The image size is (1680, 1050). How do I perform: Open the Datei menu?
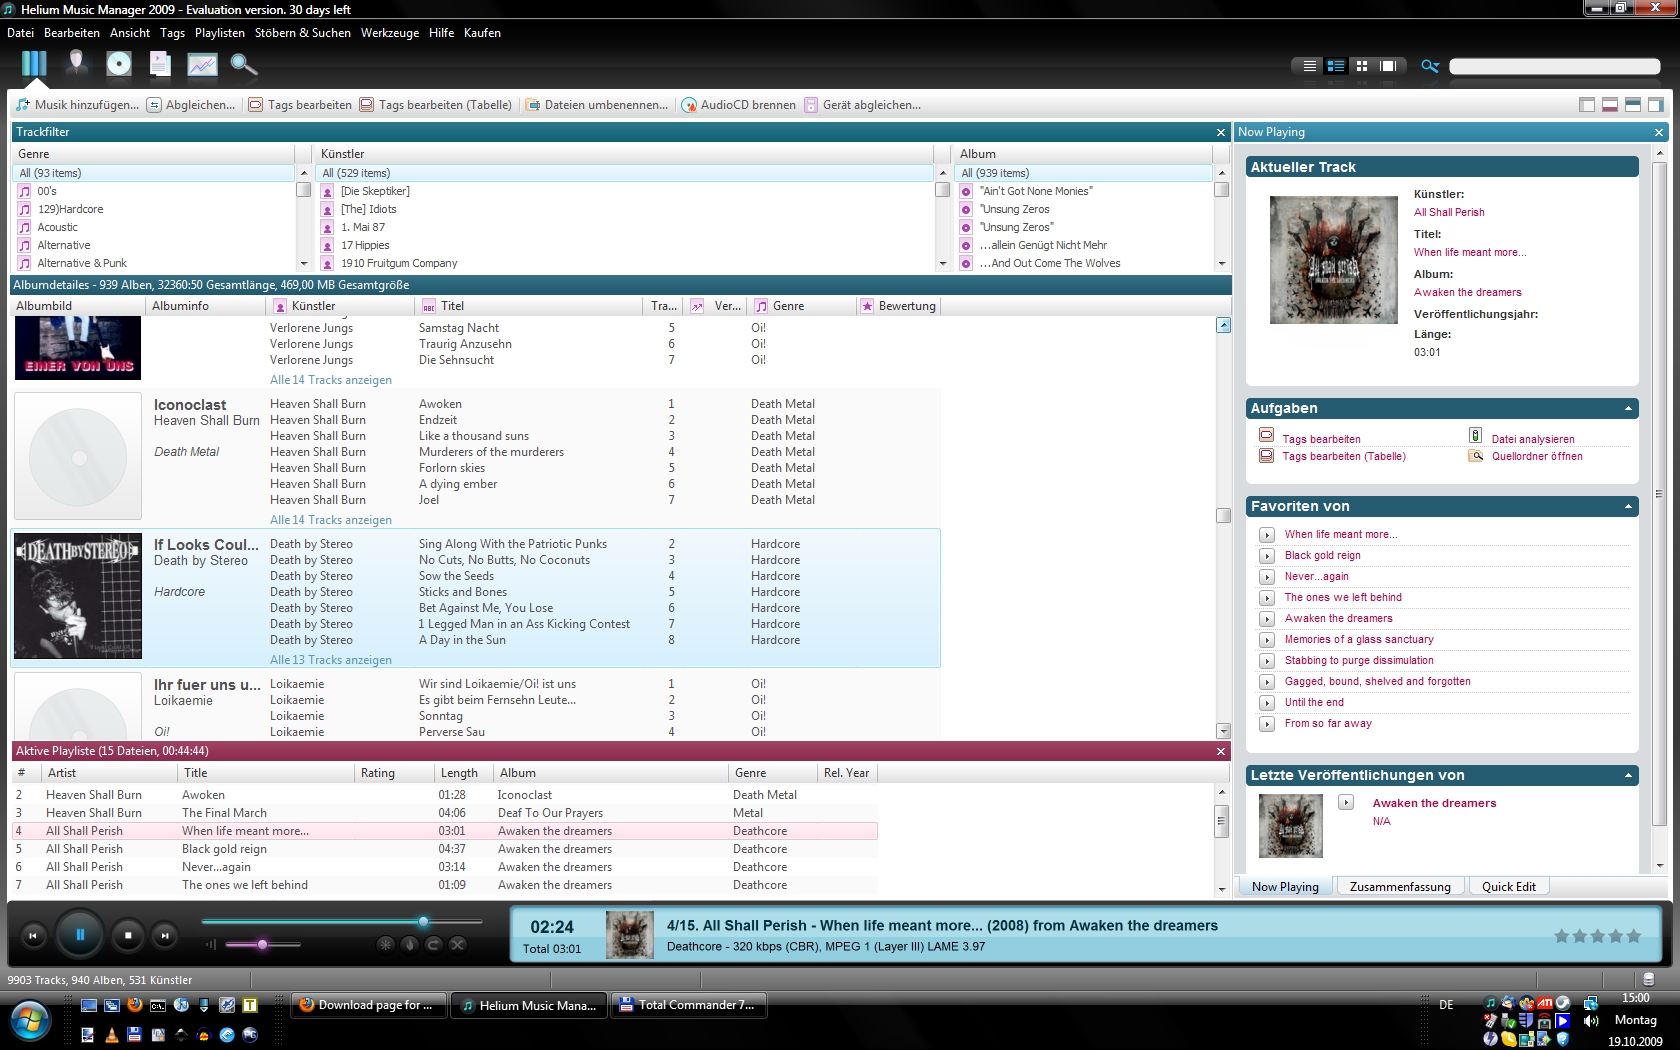point(20,33)
